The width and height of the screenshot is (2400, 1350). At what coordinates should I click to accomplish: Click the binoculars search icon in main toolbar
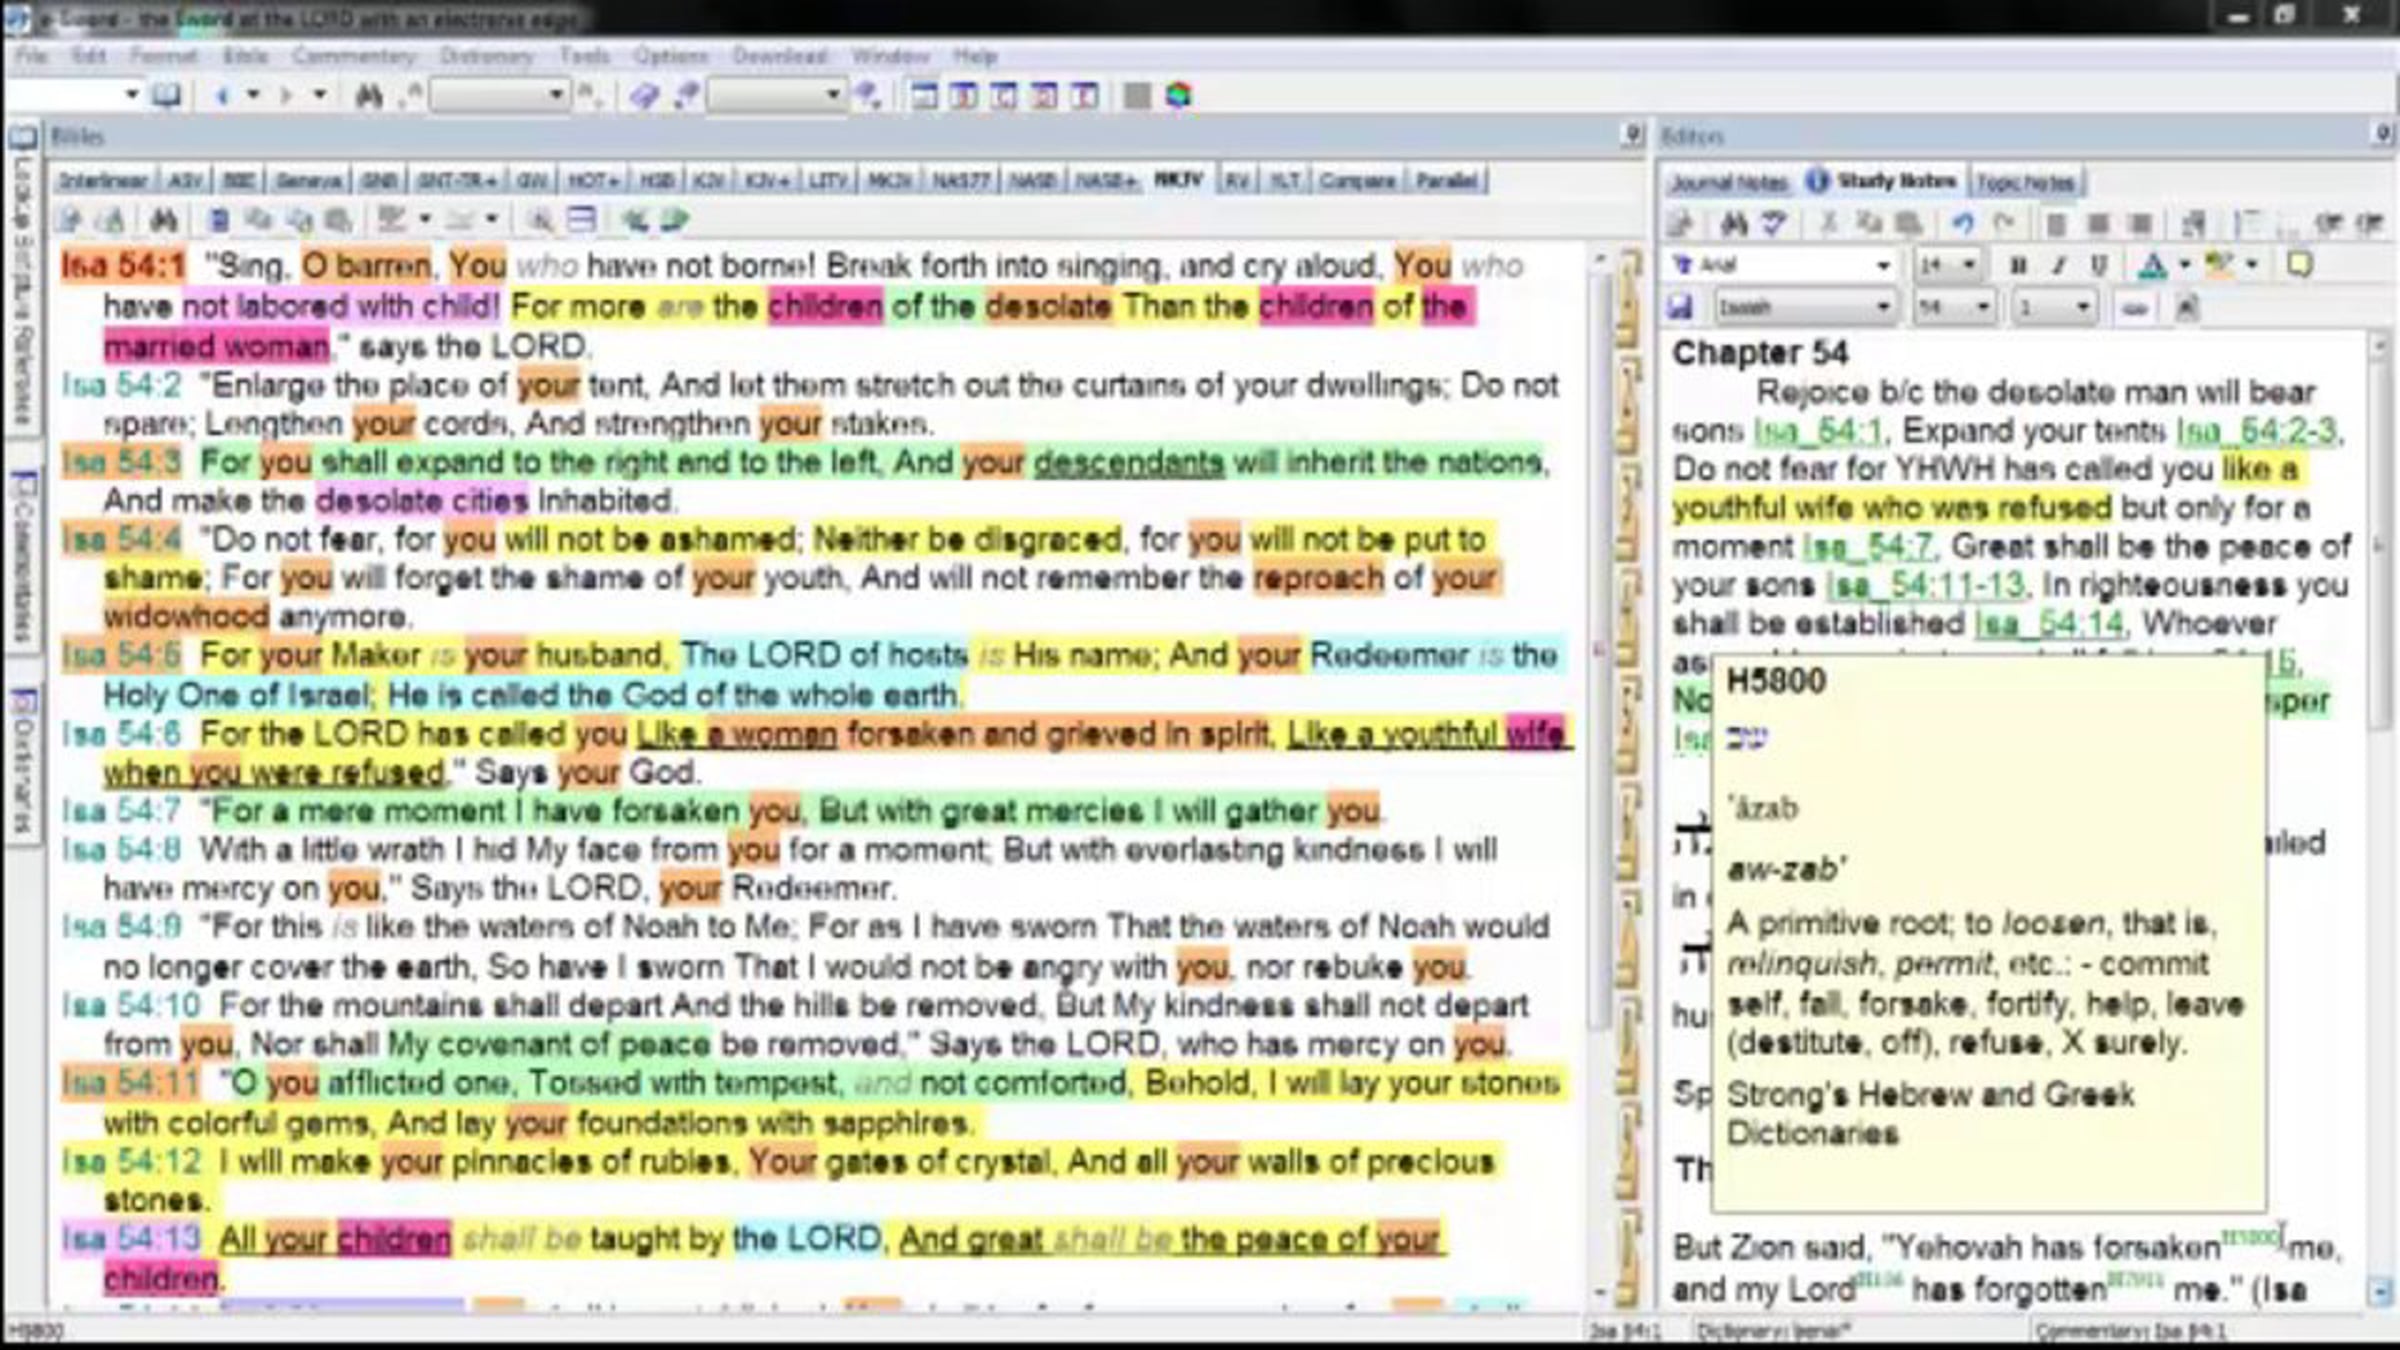click(369, 96)
